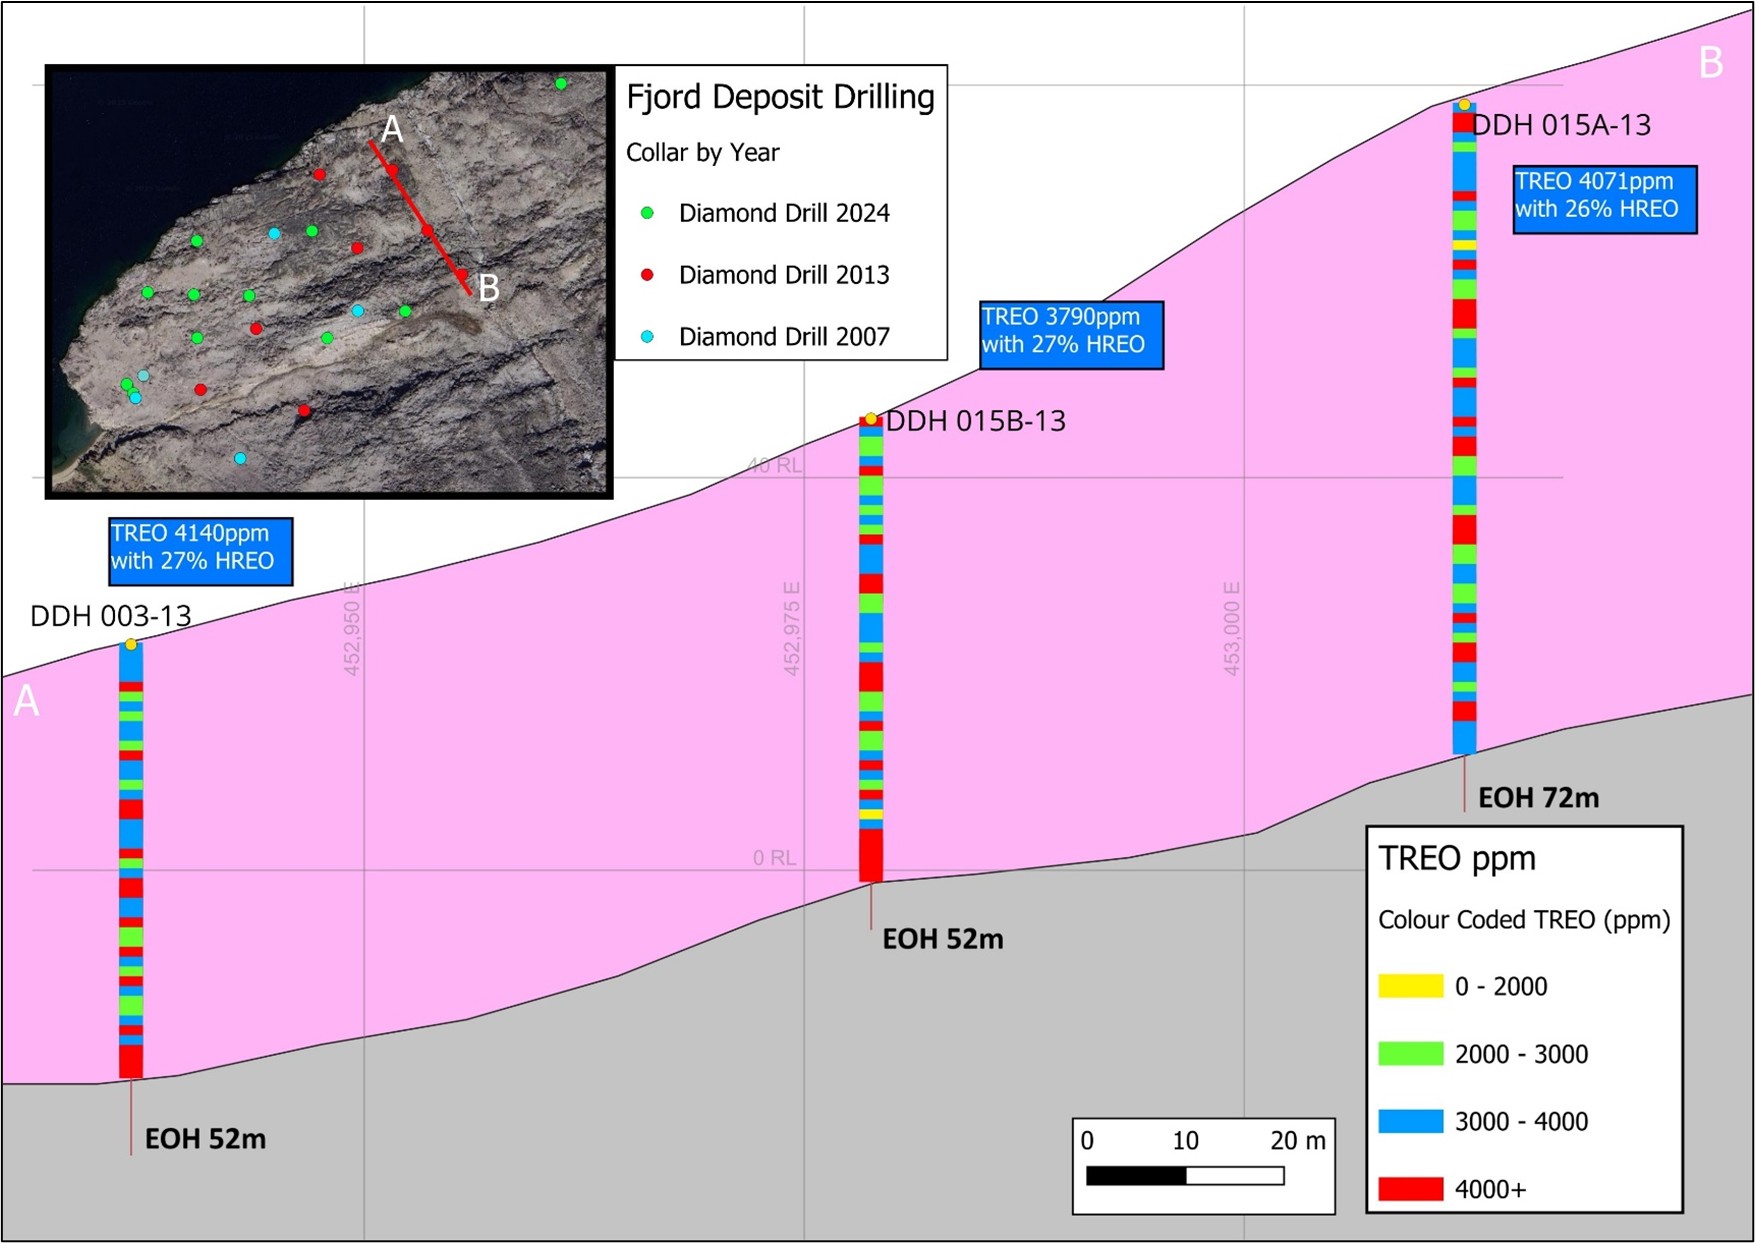The height and width of the screenshot is (1243, 1755).
Task: Click the yellow collar marker atop DDH 003-13
Action: (x=131, y=644)
